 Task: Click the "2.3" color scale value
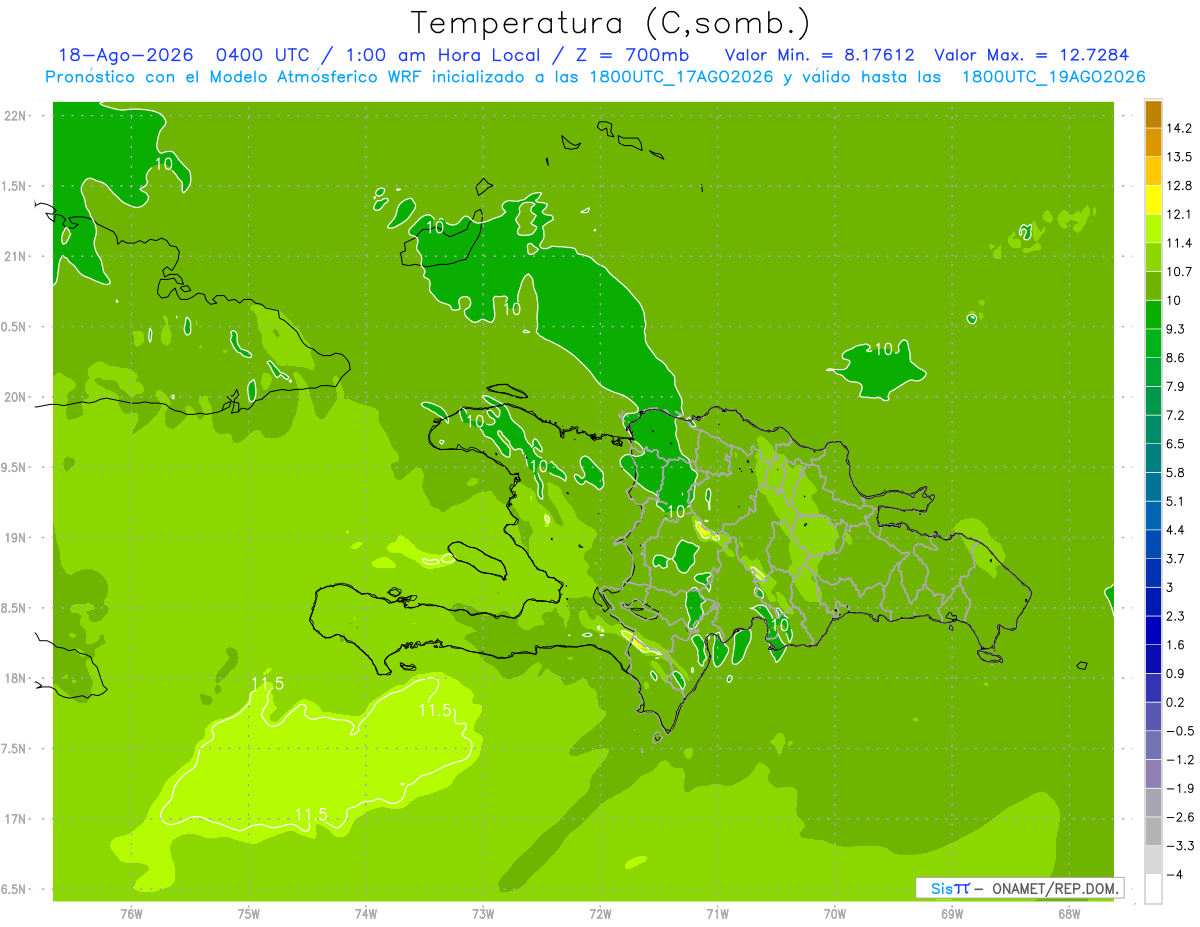click(1176, 616)
